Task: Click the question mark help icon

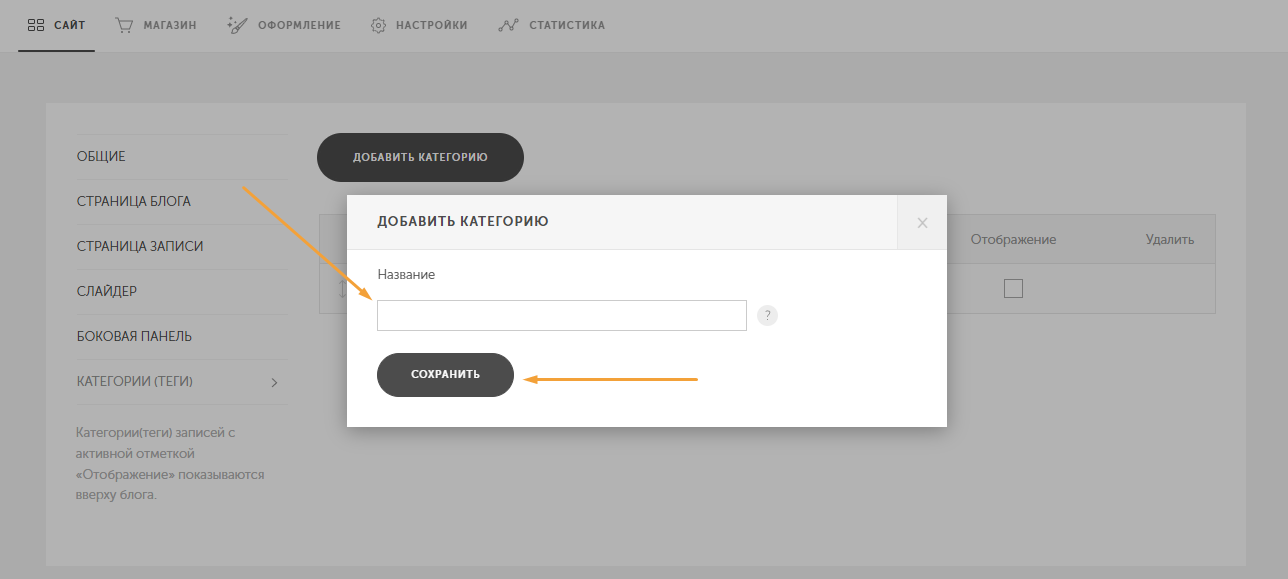Action: coord(767,315)
